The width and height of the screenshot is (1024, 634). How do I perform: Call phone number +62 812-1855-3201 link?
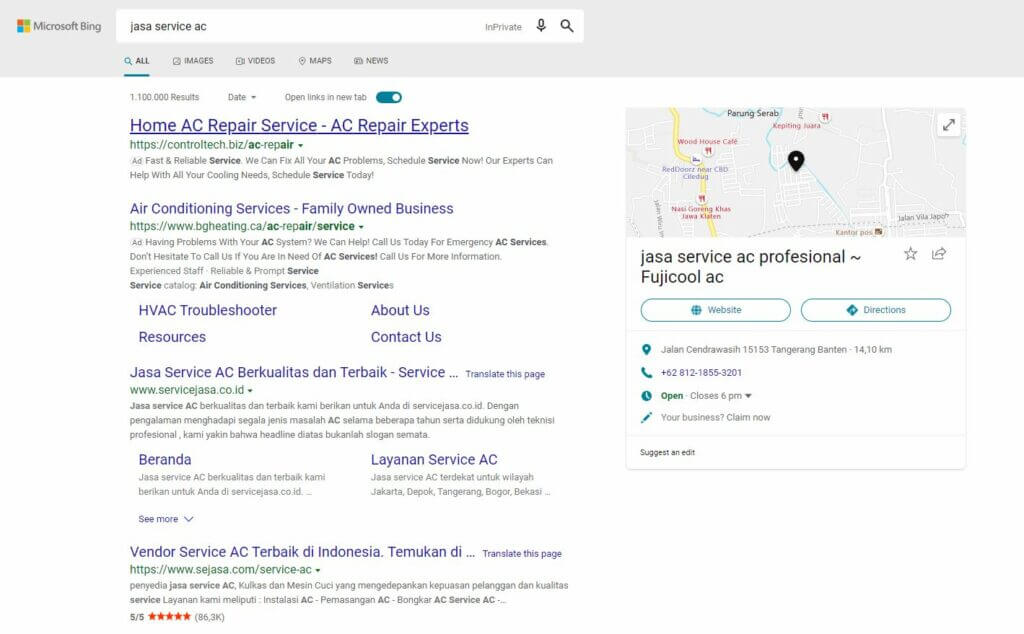click(701, 373)
